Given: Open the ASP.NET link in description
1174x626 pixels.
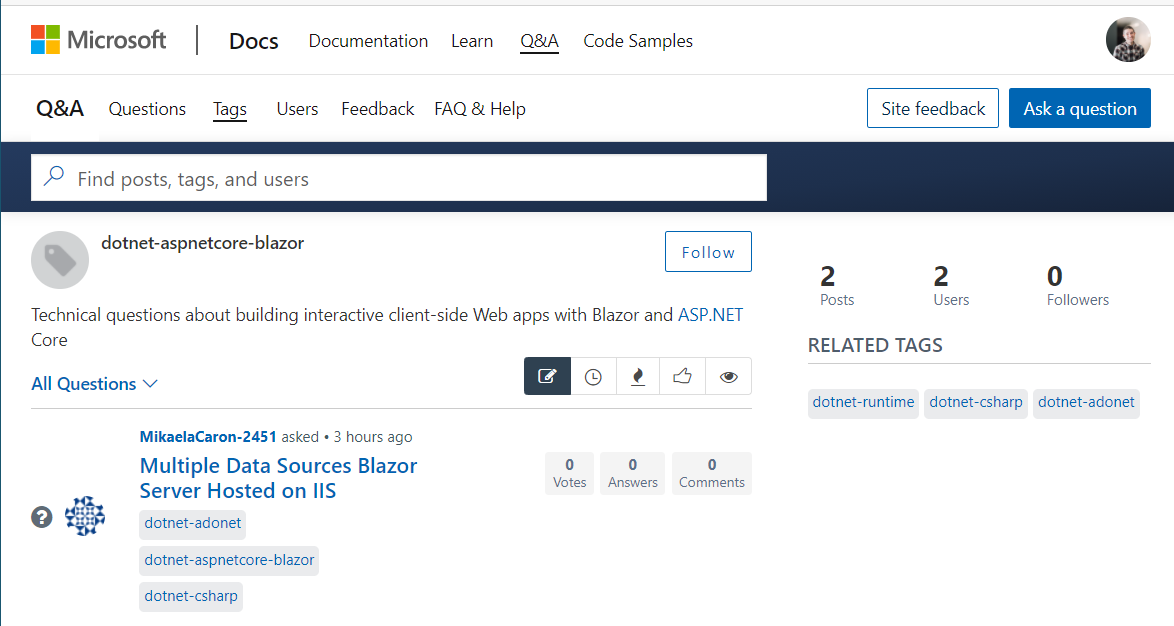Looking at the screenshot, I should tap(711, 314).
